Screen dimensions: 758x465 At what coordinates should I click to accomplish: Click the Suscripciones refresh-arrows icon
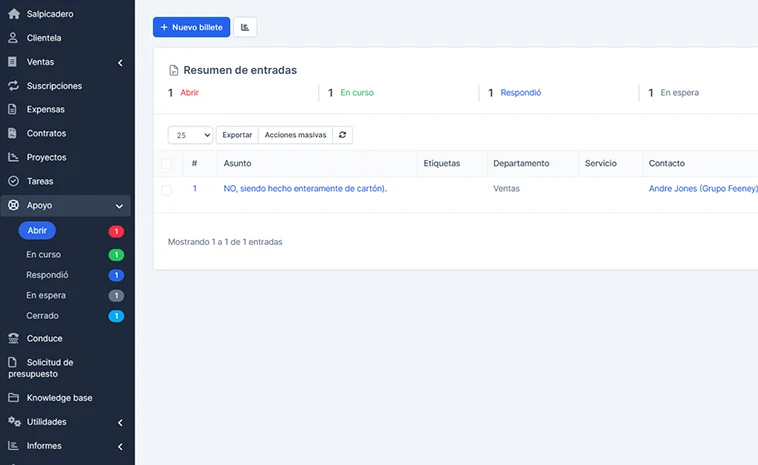(x=14, y=86)
